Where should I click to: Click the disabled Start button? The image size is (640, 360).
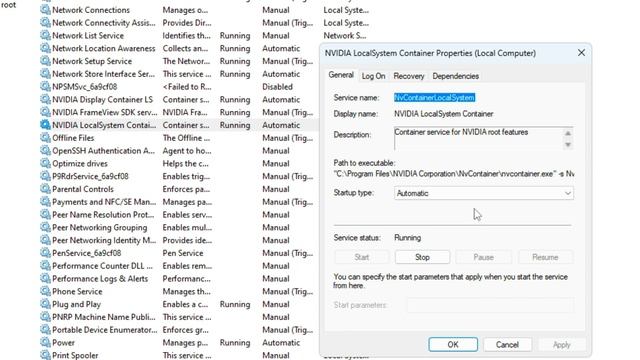(x=362, y=257)
